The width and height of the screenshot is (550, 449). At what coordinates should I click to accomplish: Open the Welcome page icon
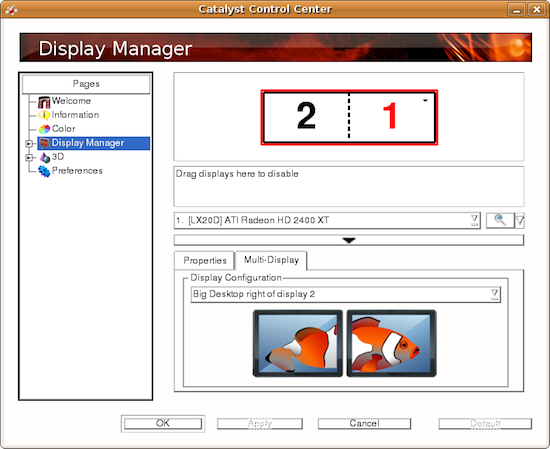click(44, 102)
